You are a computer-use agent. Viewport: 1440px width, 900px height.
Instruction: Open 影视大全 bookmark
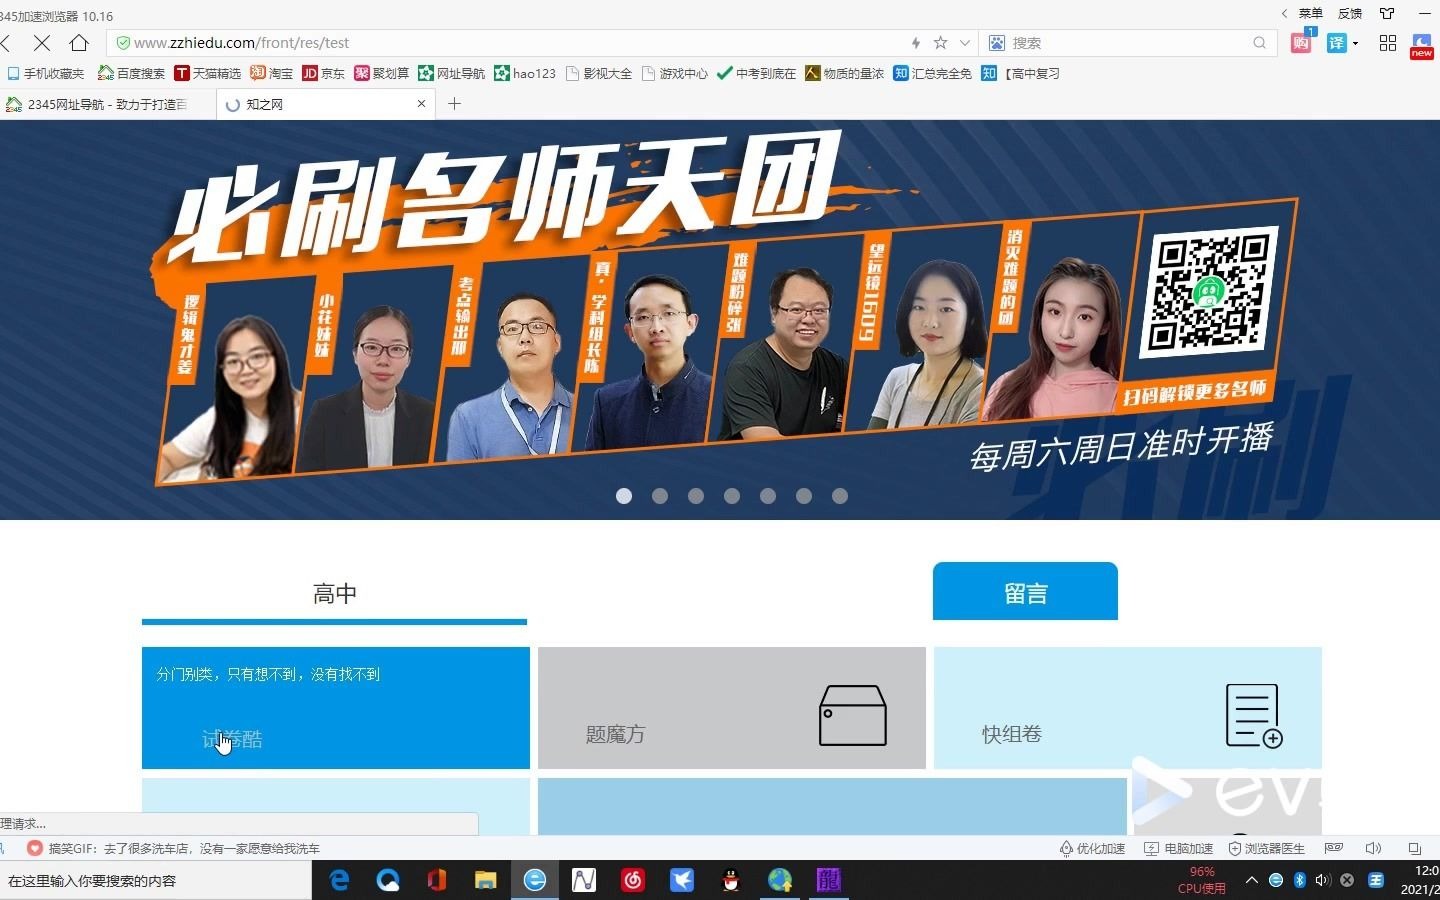599,73
